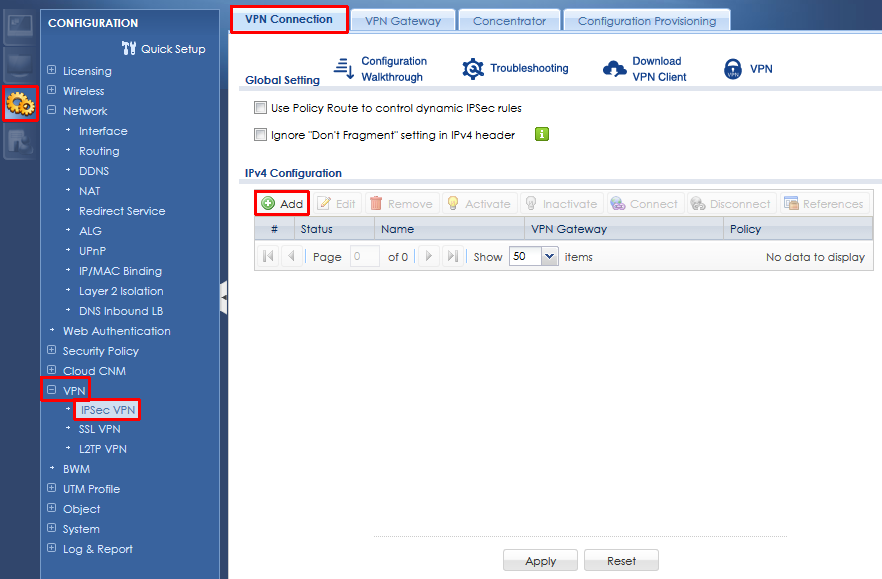
Task: Expand the Licensing menu section
Action: (x=52, y=71)
